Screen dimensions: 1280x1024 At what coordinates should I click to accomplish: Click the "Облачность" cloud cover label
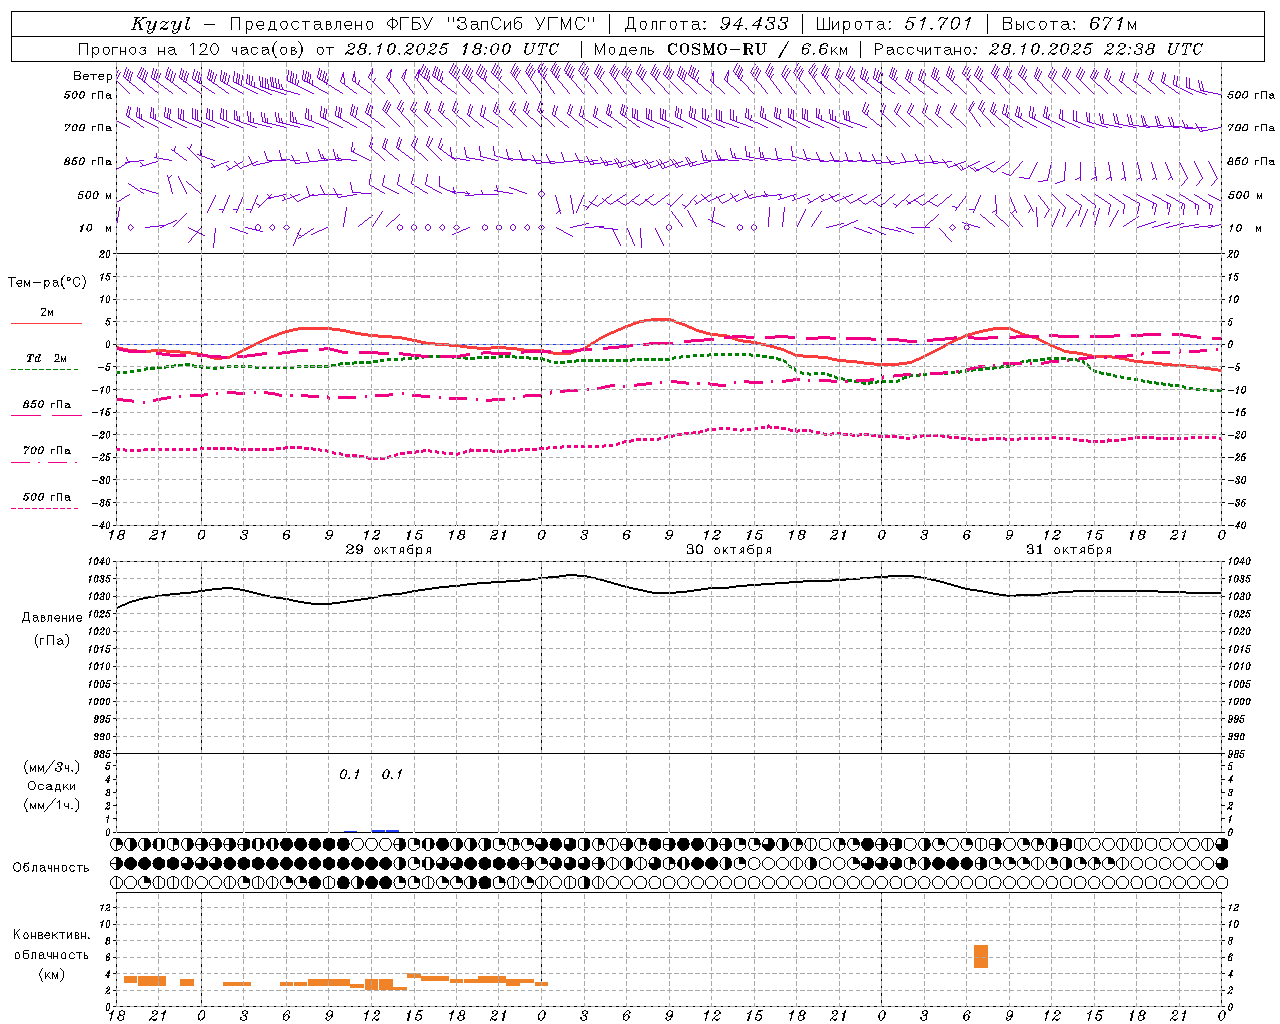pyautogui.click(x=51, y=868)
